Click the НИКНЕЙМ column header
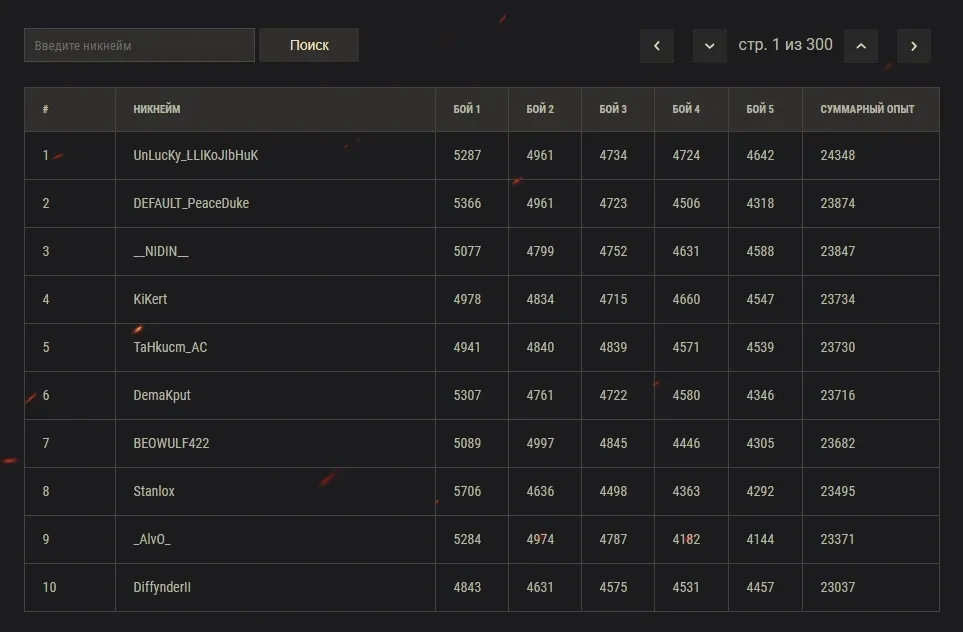Screen dimensions: 963x632 (157, 109)
